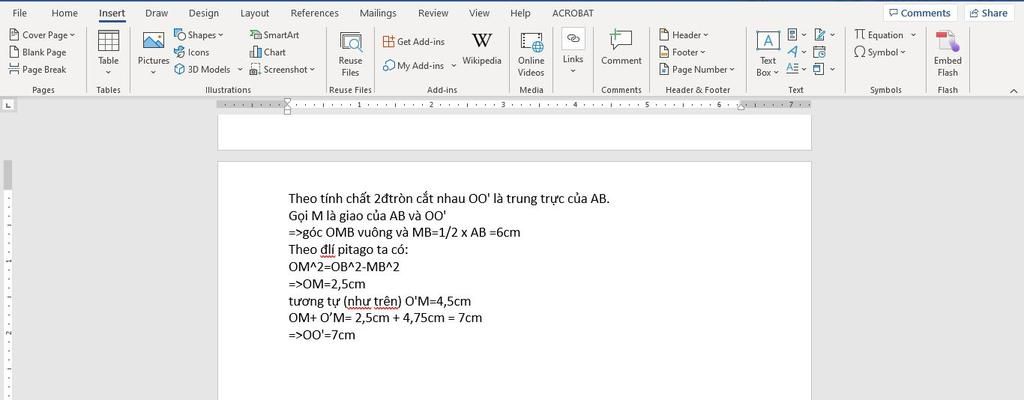Screen dimensions: 1024x400
Task: Click the misspelled word 'đlí'
Action: click(x=328, y=250)
